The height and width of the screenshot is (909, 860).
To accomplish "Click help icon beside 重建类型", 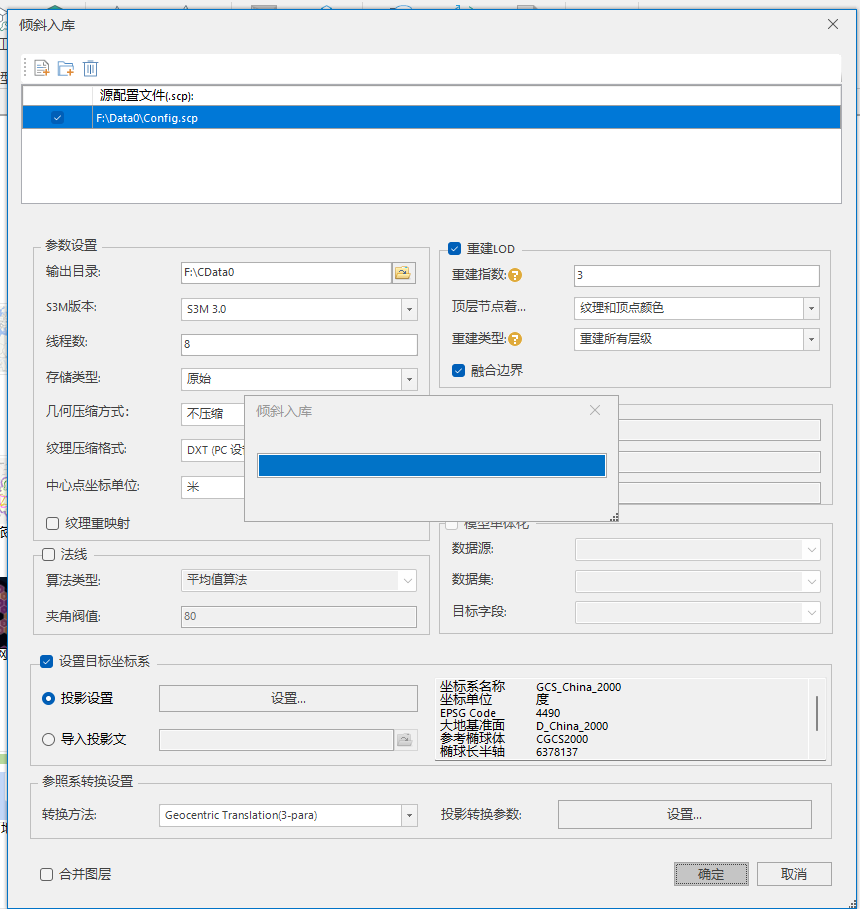I will click(x=516, y=339).
